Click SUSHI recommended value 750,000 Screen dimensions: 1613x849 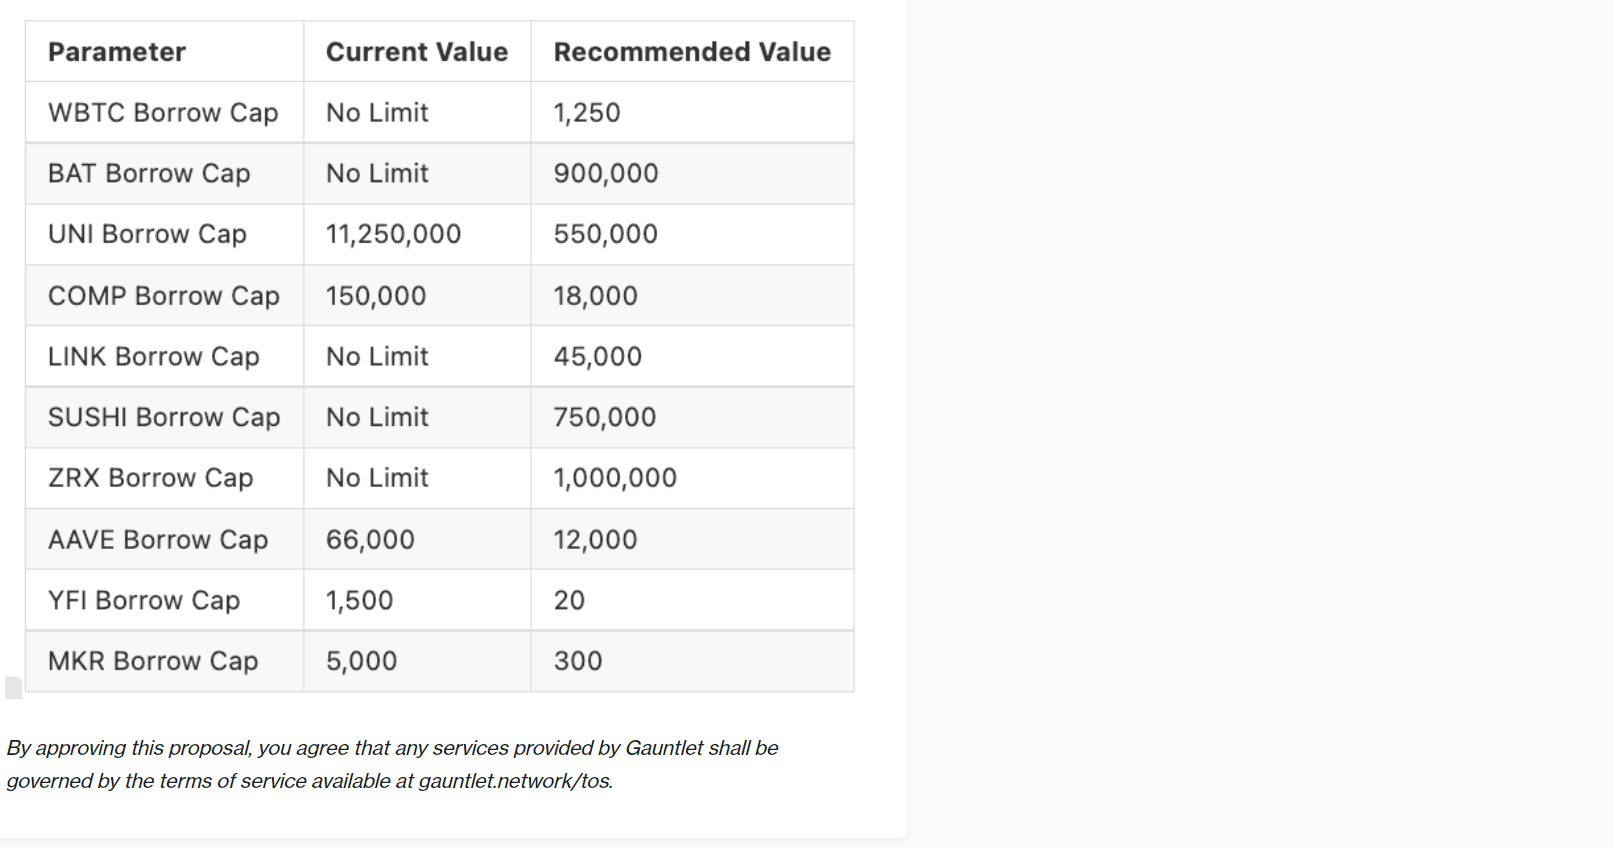605,417
